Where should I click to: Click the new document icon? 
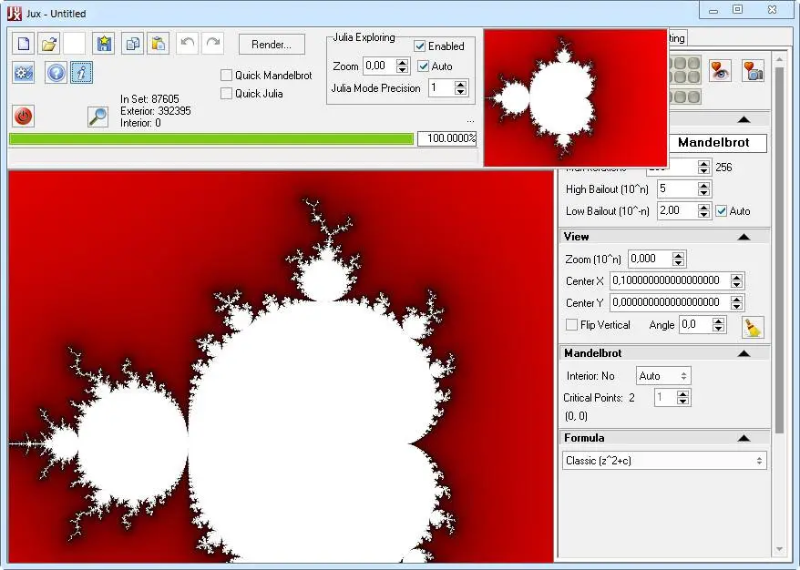pyautogui.click(x=23, y=44)
